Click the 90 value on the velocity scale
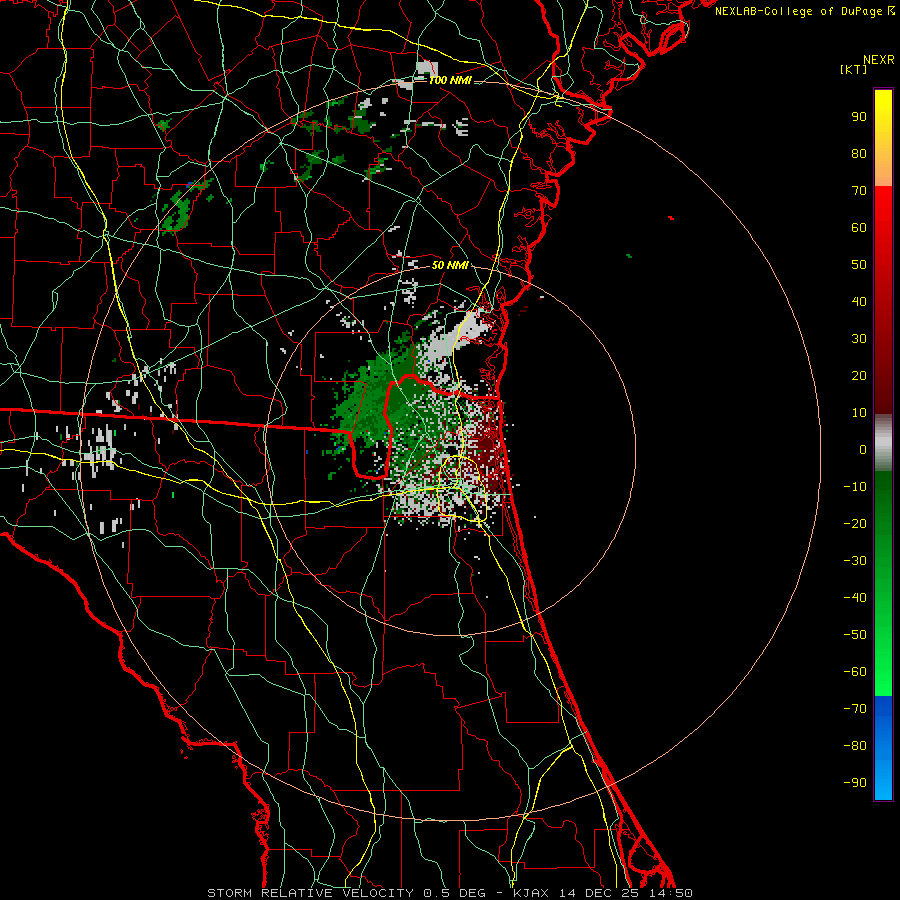 (859, 117)
